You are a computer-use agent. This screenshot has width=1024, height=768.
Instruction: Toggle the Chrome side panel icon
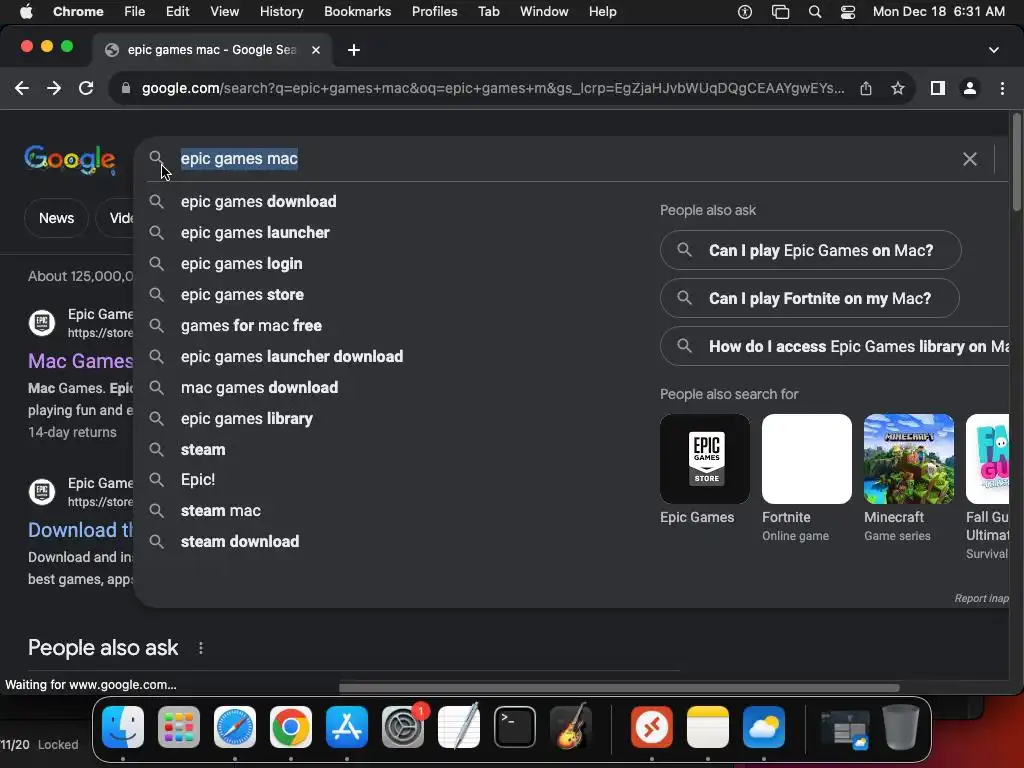point(938,88)
